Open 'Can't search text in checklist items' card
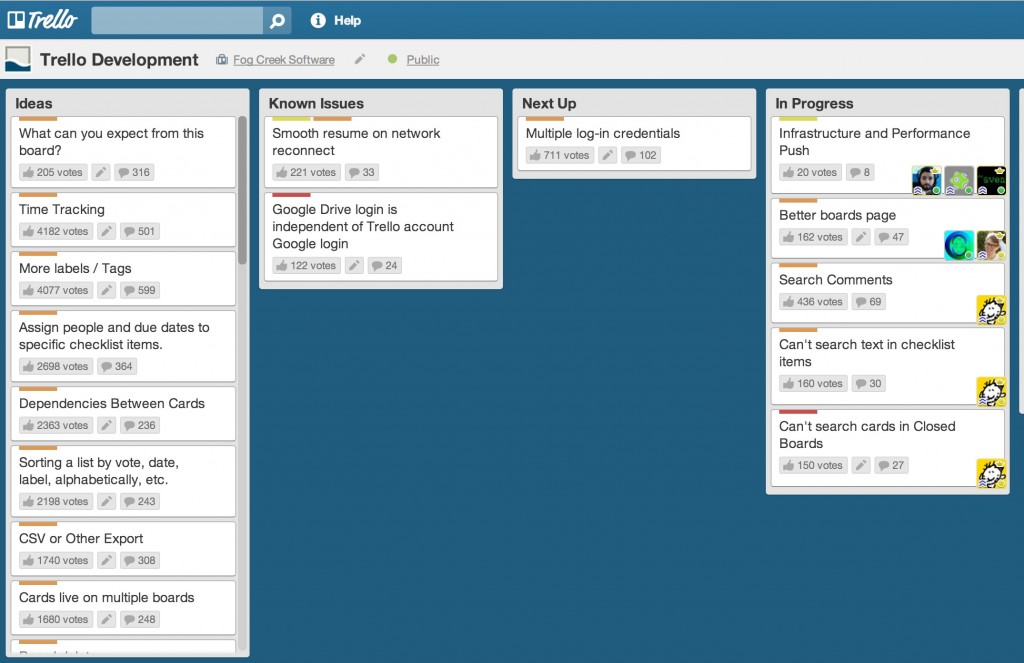 tap(867, 353)
